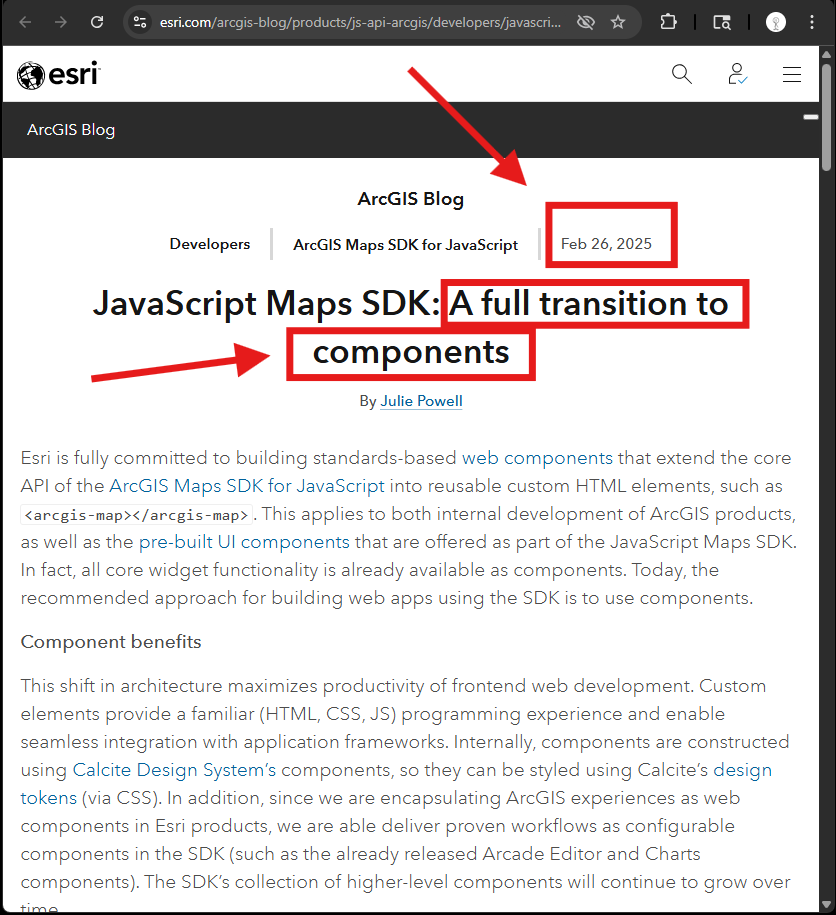Open site information icon in address bar

coord(140,22)
